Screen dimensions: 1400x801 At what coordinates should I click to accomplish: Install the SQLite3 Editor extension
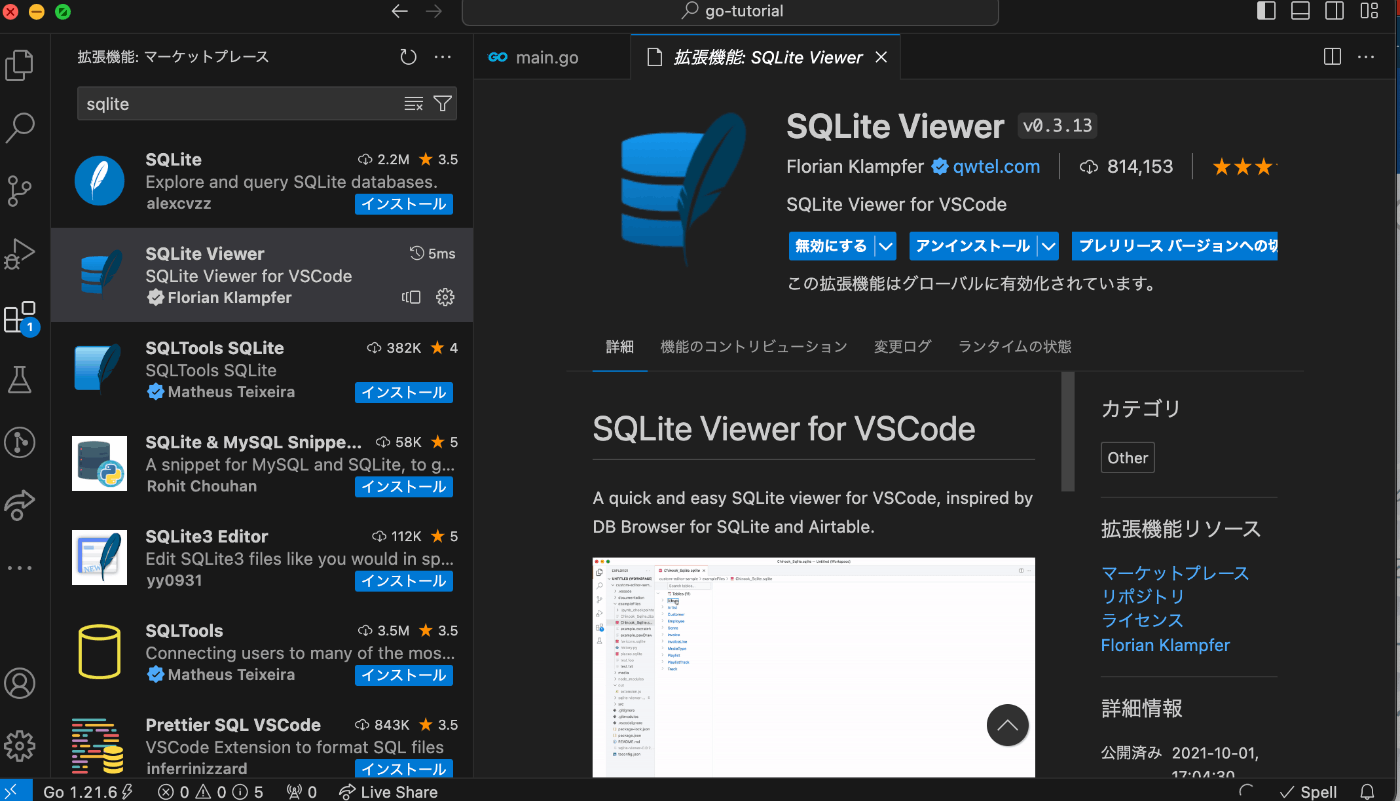(404, 581)
